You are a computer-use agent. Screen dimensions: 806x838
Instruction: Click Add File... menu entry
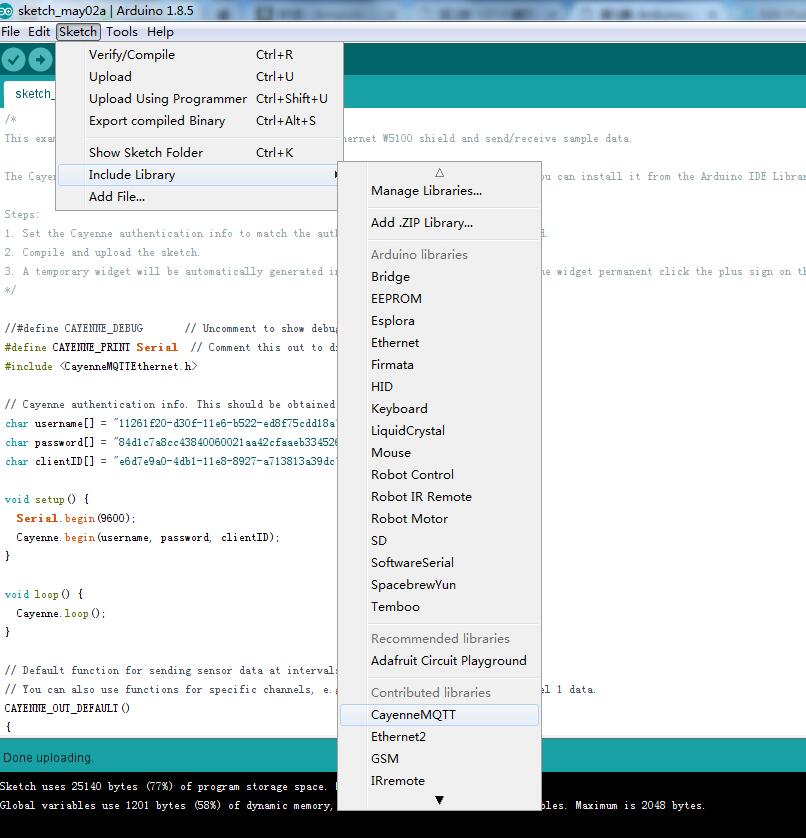[x=198, y=197]
